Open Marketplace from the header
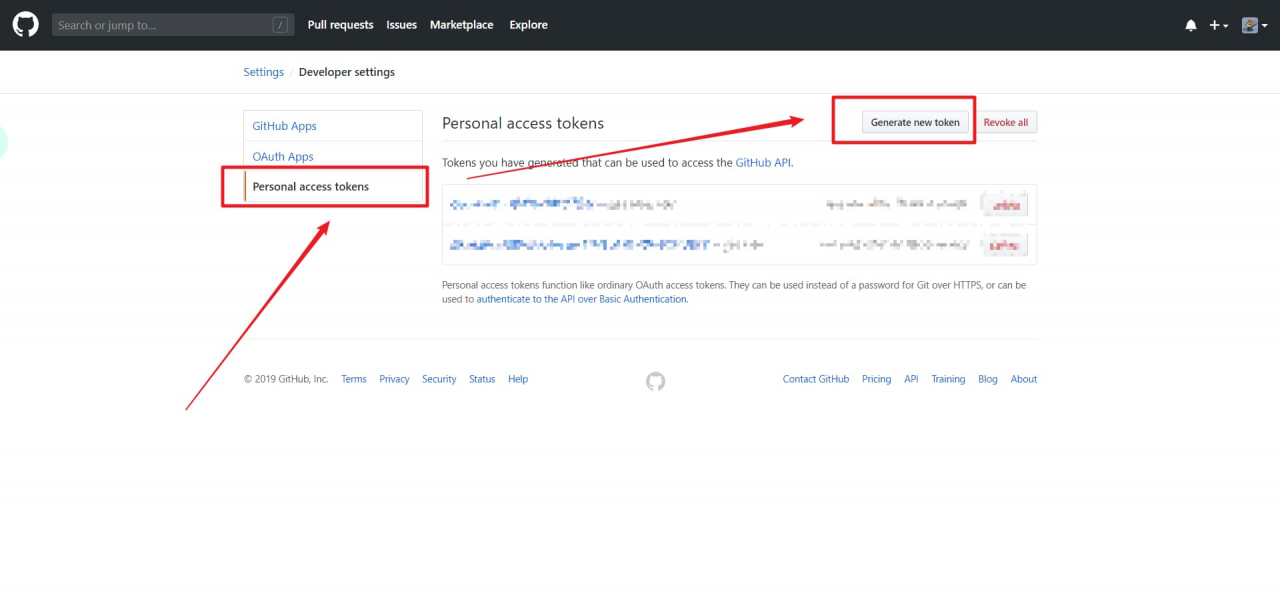This screenshot has width=1280, height=613. 461,25
